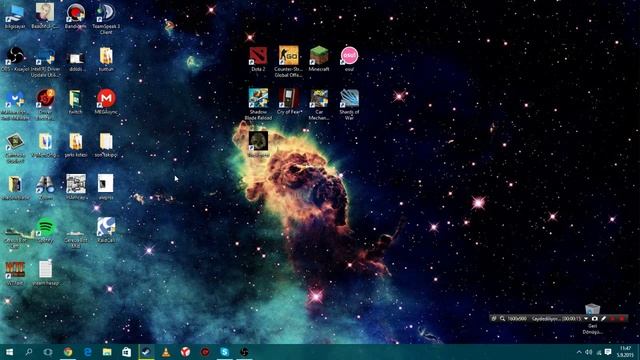Click the pencil draw icon in recorder bar
The height and width of the screenshot is (360, 640).
[604, 318]
